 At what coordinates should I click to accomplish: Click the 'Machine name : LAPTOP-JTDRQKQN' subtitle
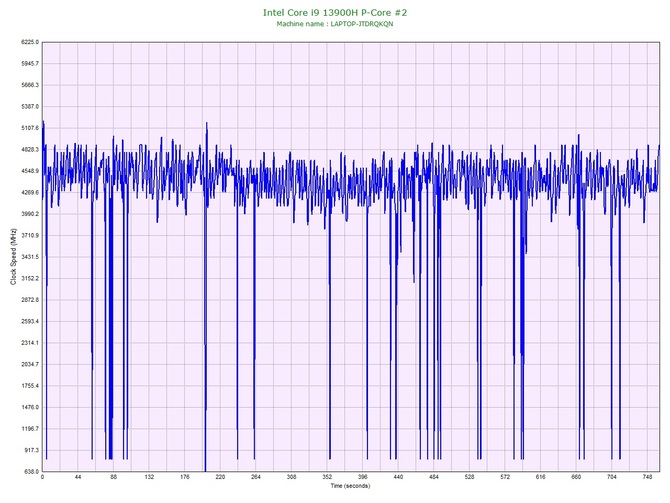335,24
